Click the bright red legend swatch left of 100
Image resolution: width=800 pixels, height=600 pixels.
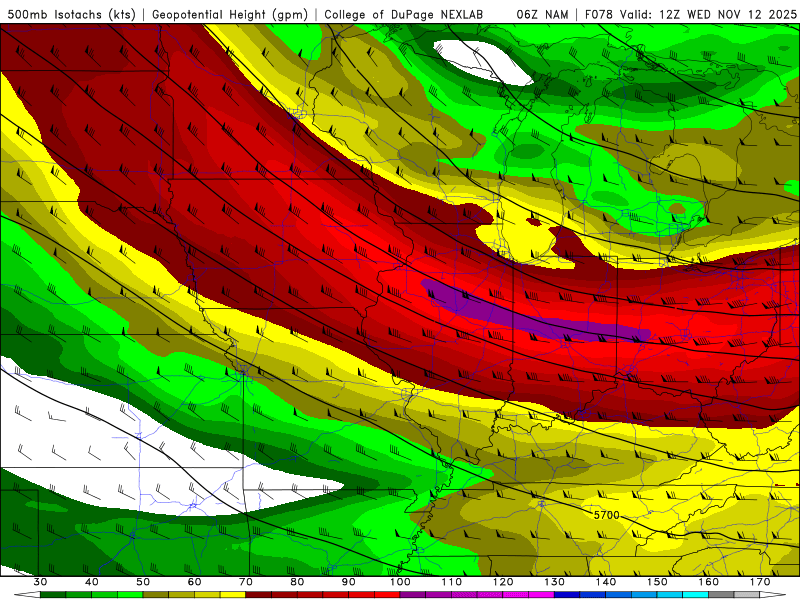(x=387, y=595)
